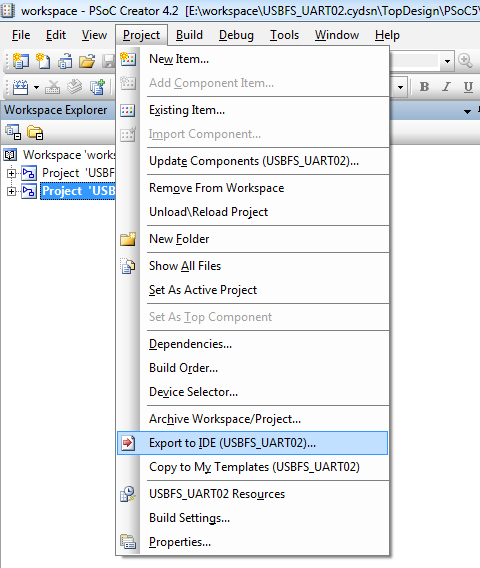
Task: Expand the highlighted USB project node
Action: pyautogui.click(x=11, y=191)
